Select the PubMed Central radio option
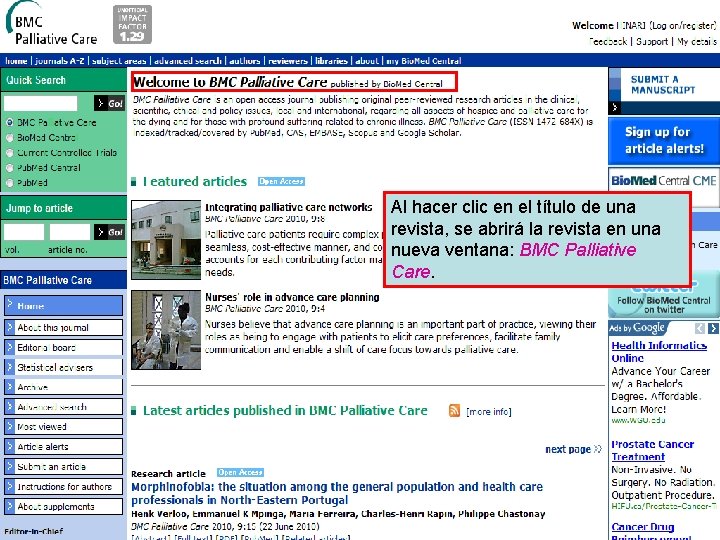 [10, 168]
